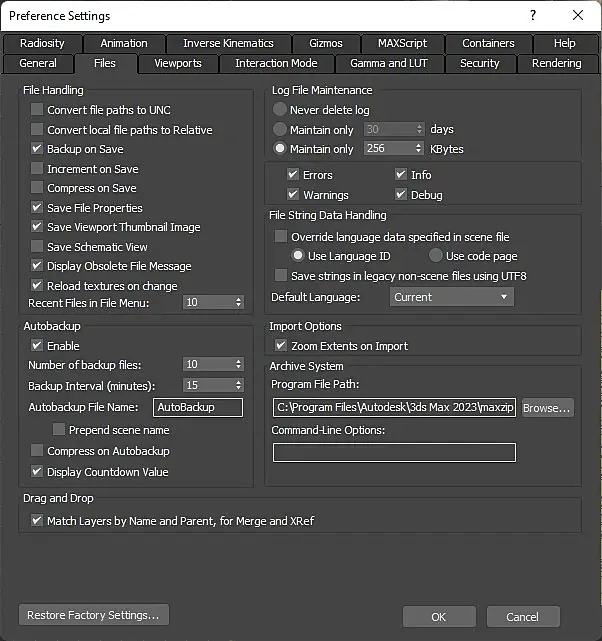Increase the KBytes log size spinner
602x641 pixels.
(419, 146)
